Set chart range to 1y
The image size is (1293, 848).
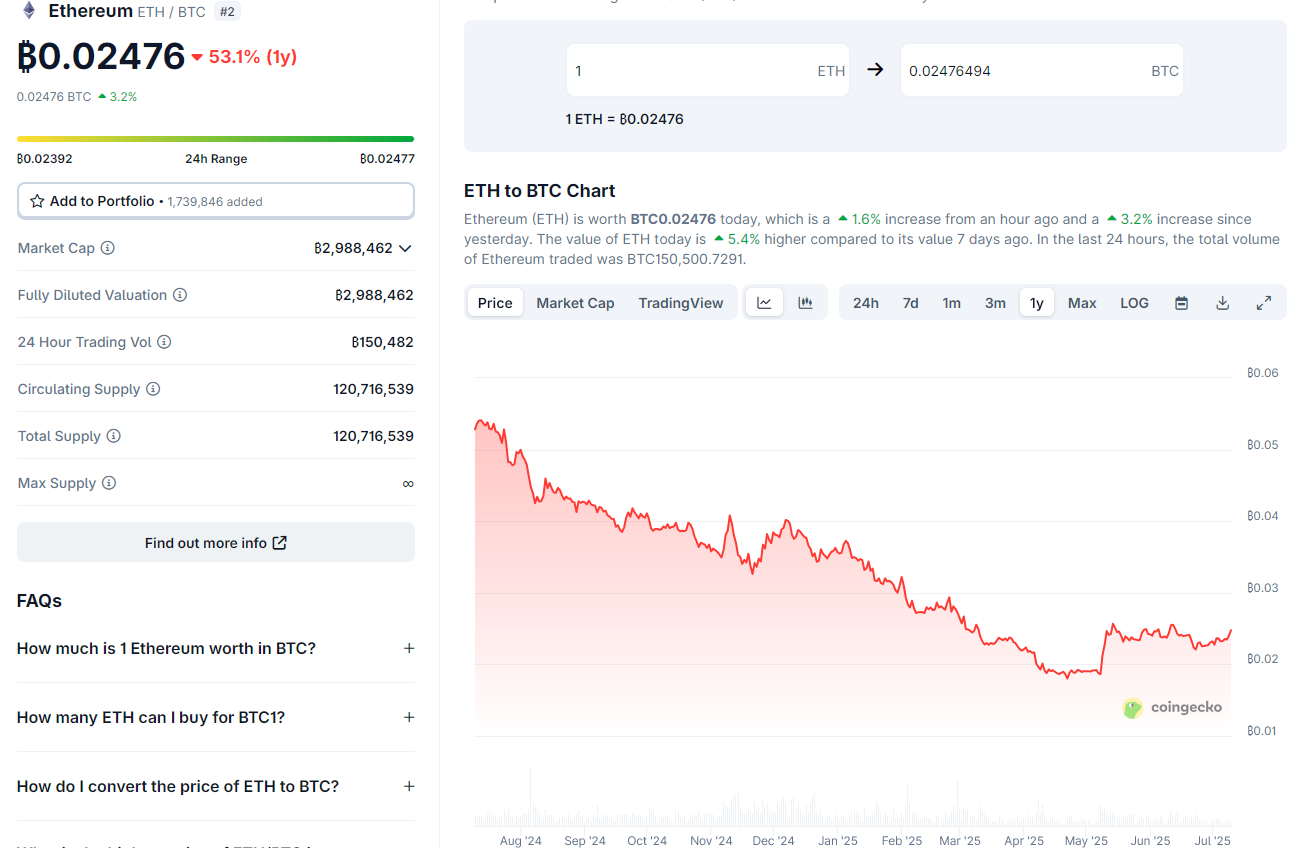1037,303
